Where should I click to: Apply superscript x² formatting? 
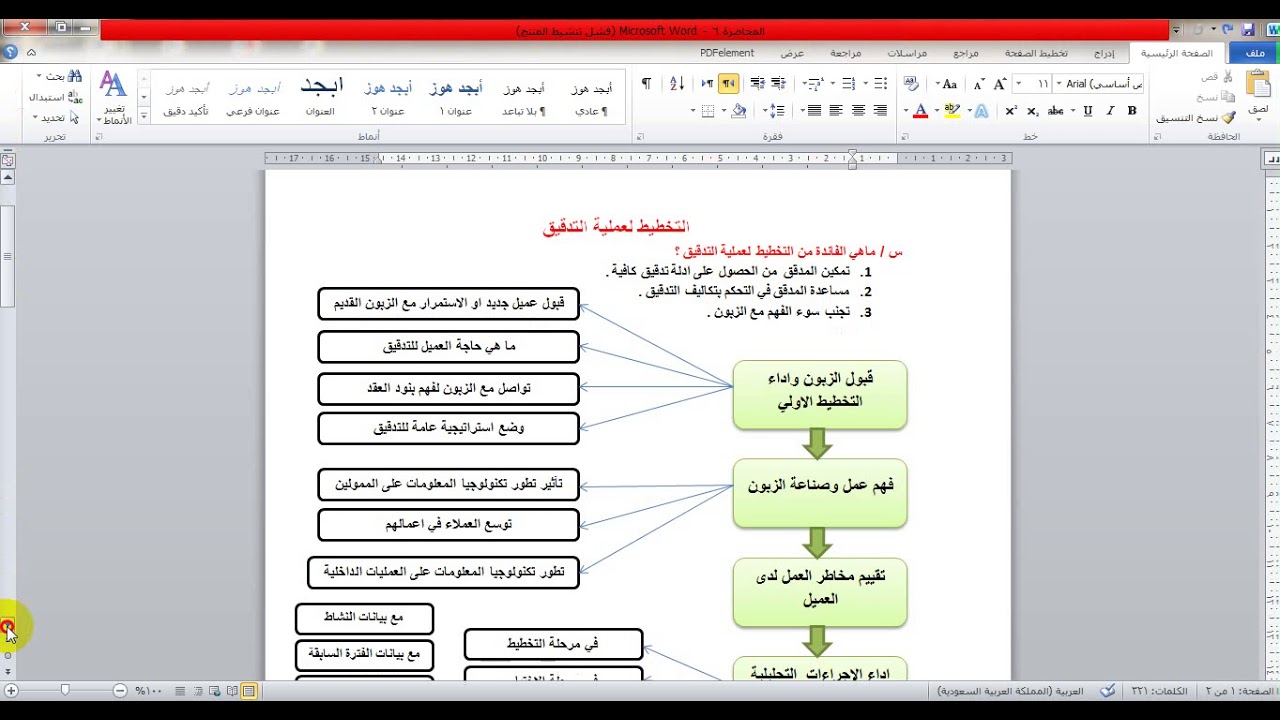click(1011, 111)
